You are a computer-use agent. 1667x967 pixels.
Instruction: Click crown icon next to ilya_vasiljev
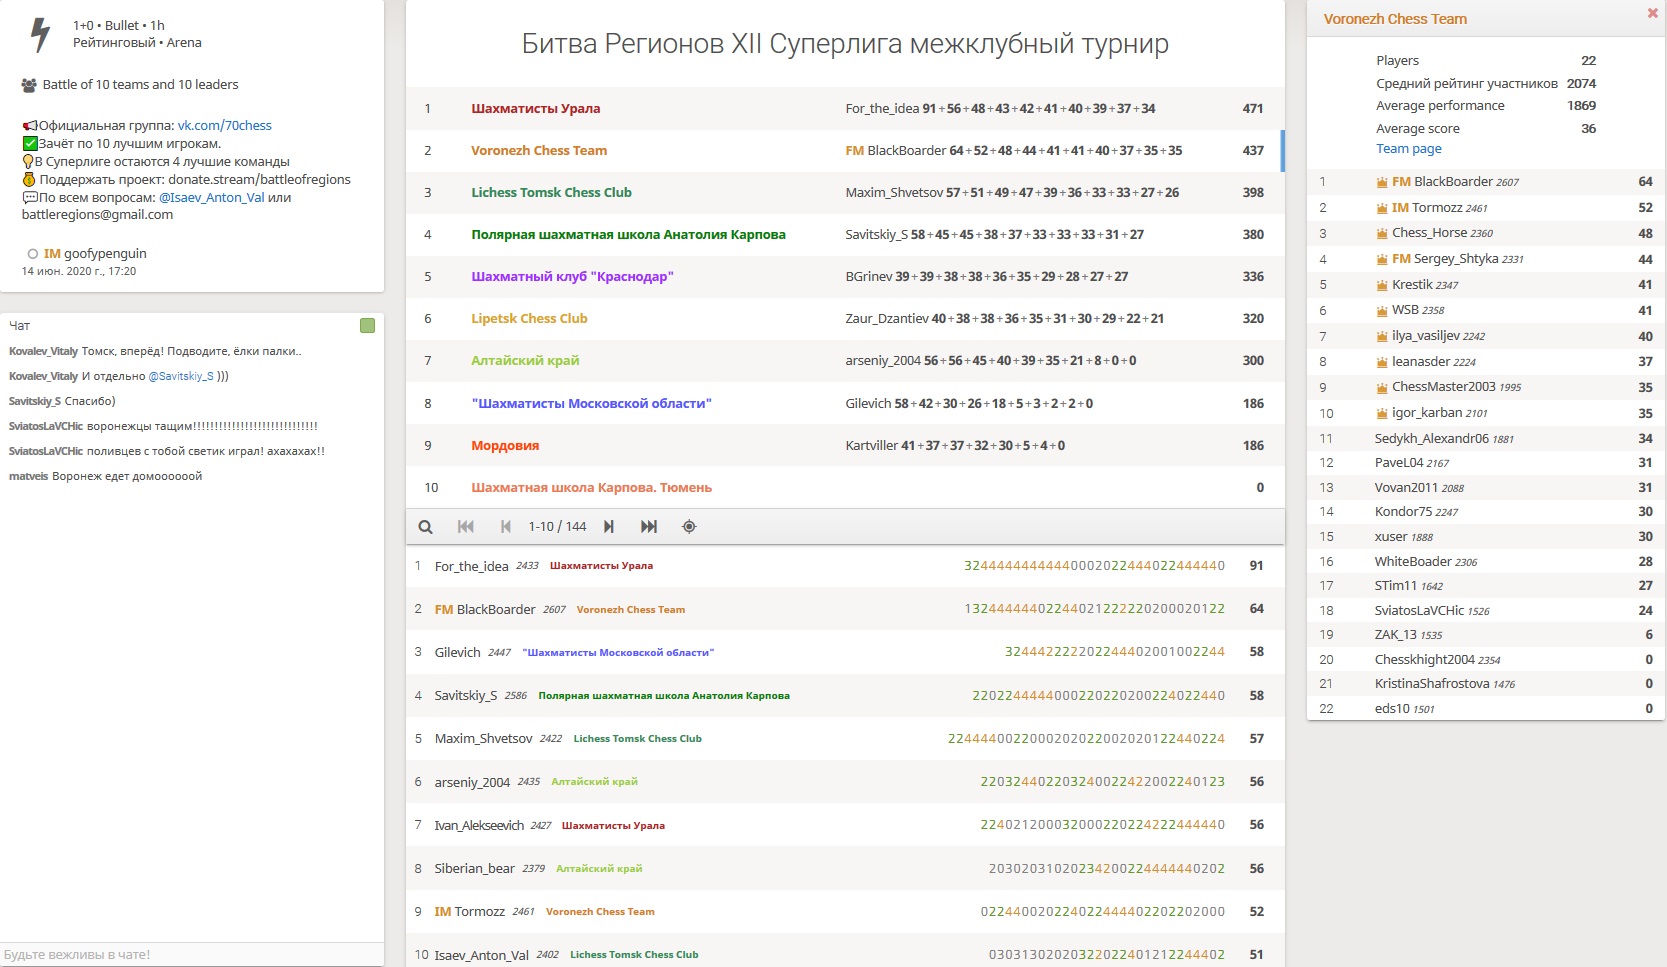[1382, 336]
